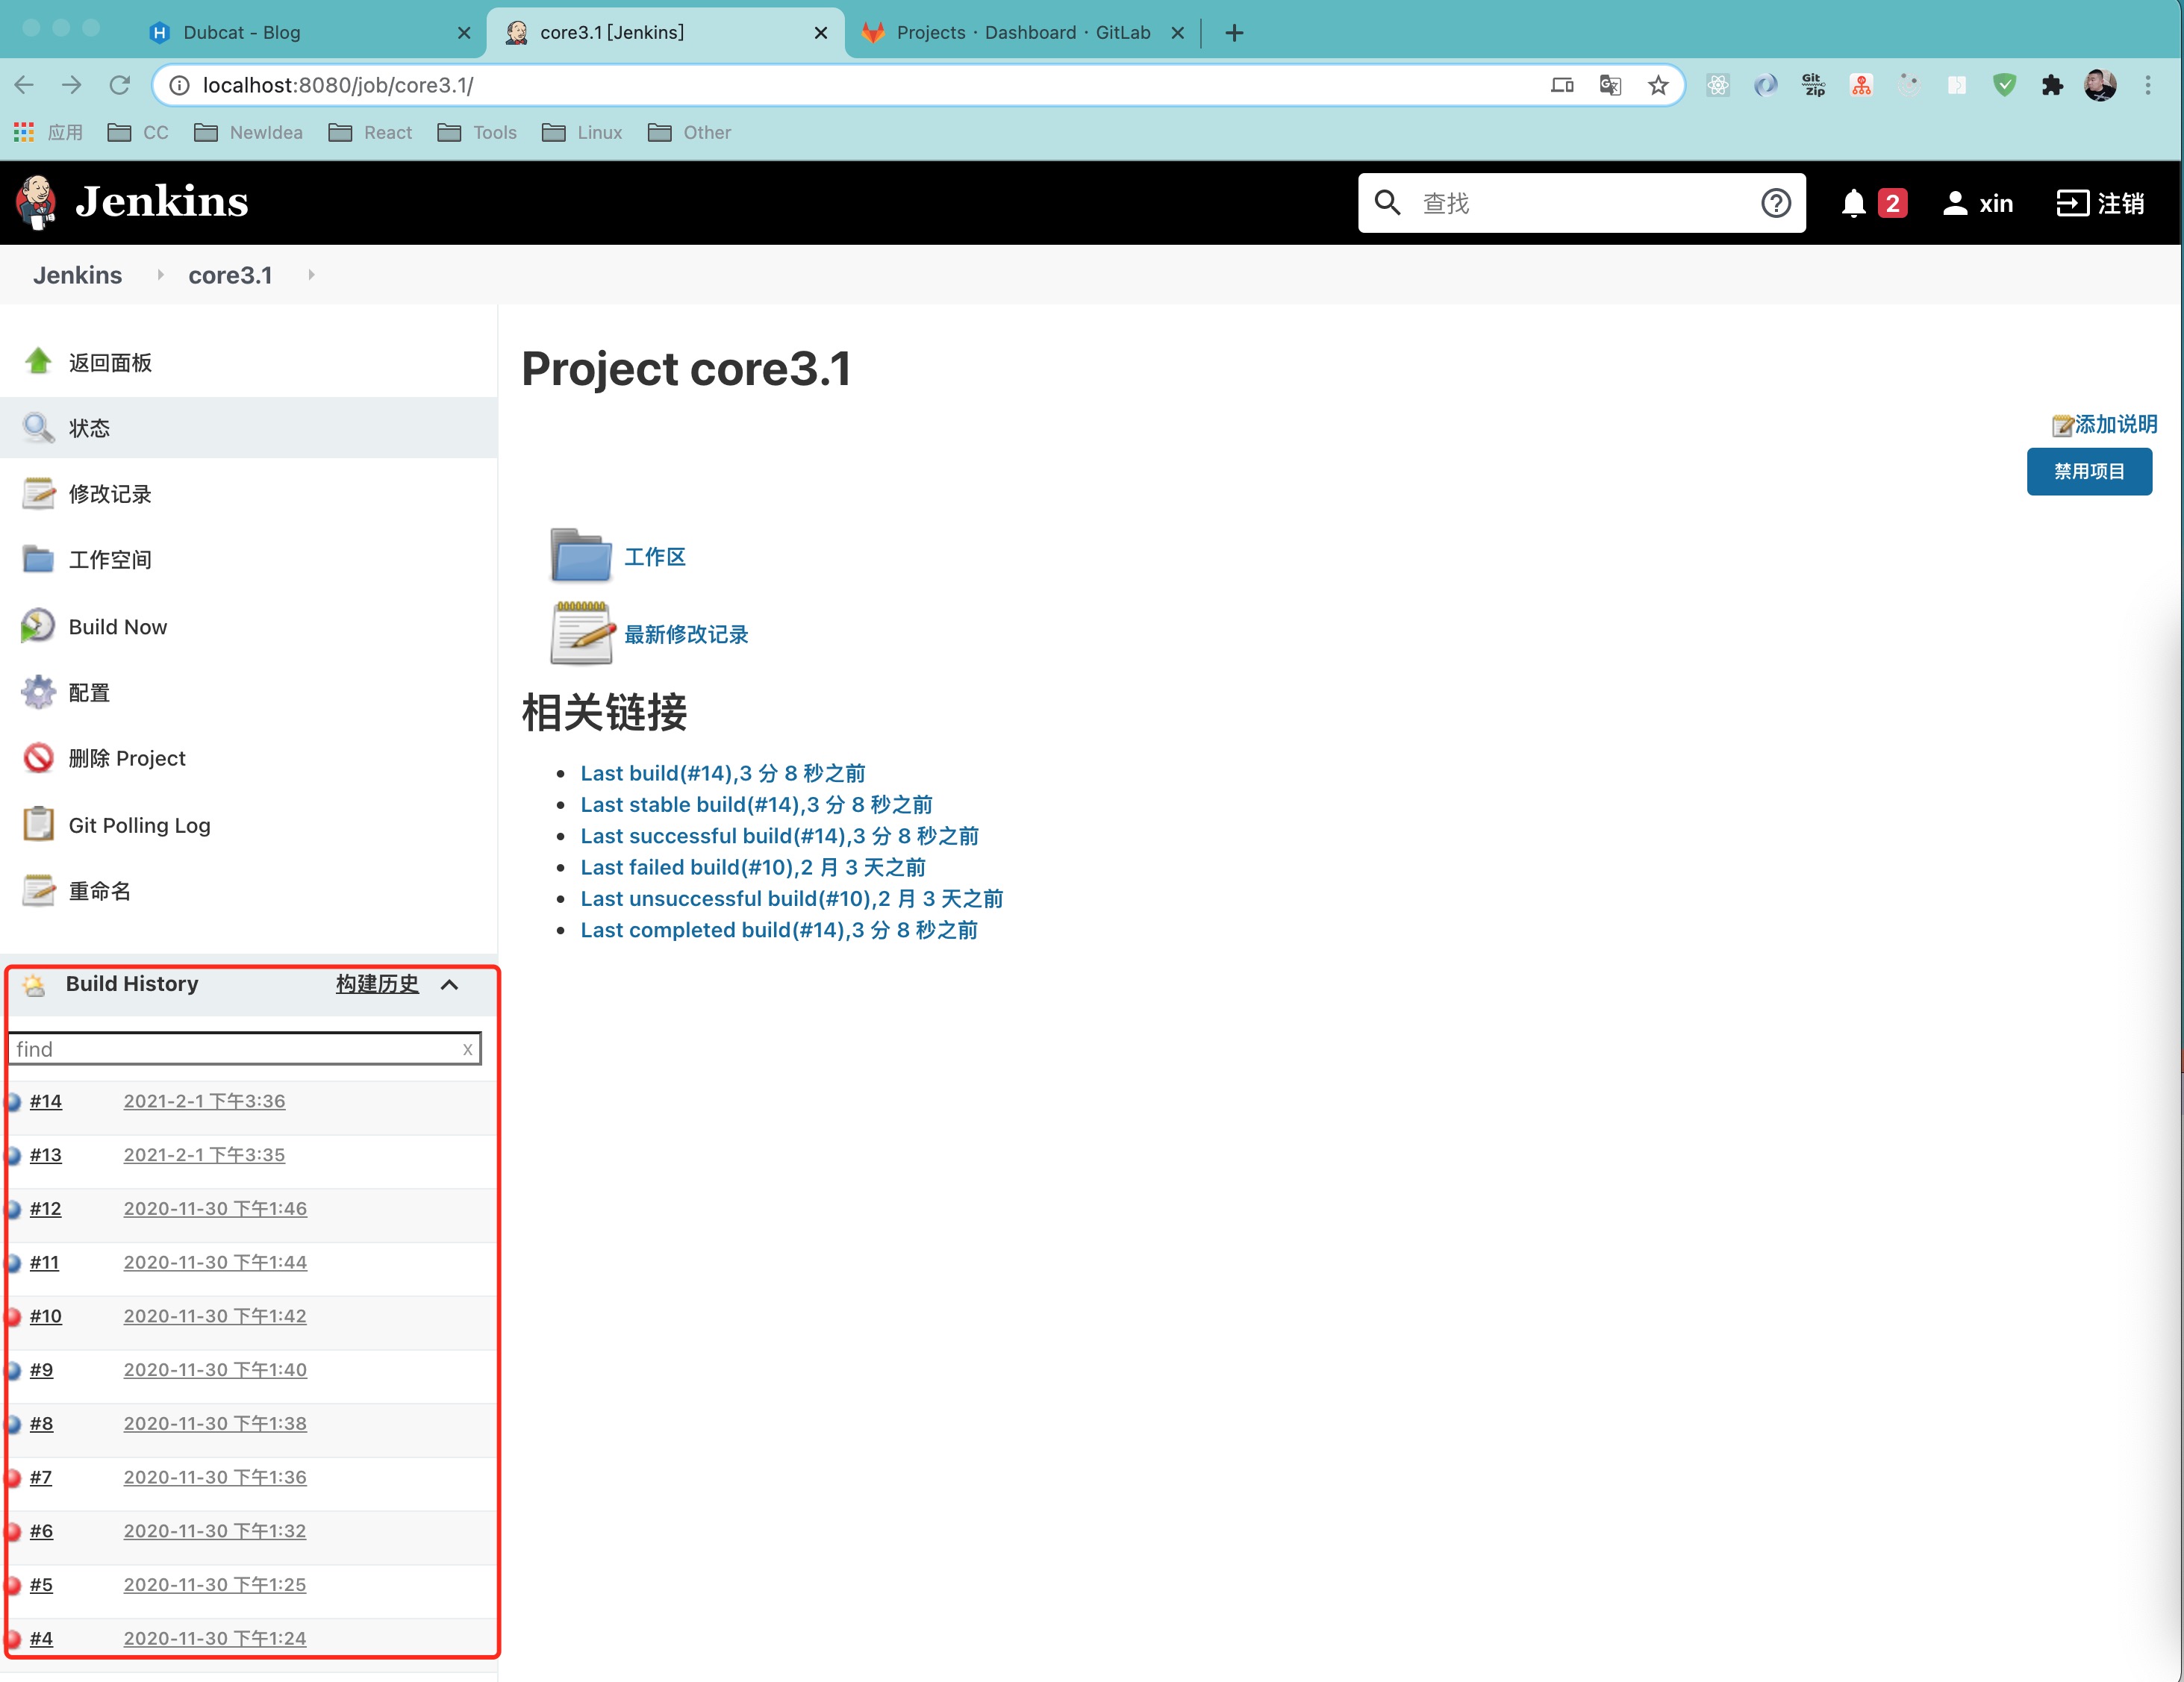
Task: Click the 返回面板 green up-arrow icon
Action: pyautogui.click(x=38, y=361)
